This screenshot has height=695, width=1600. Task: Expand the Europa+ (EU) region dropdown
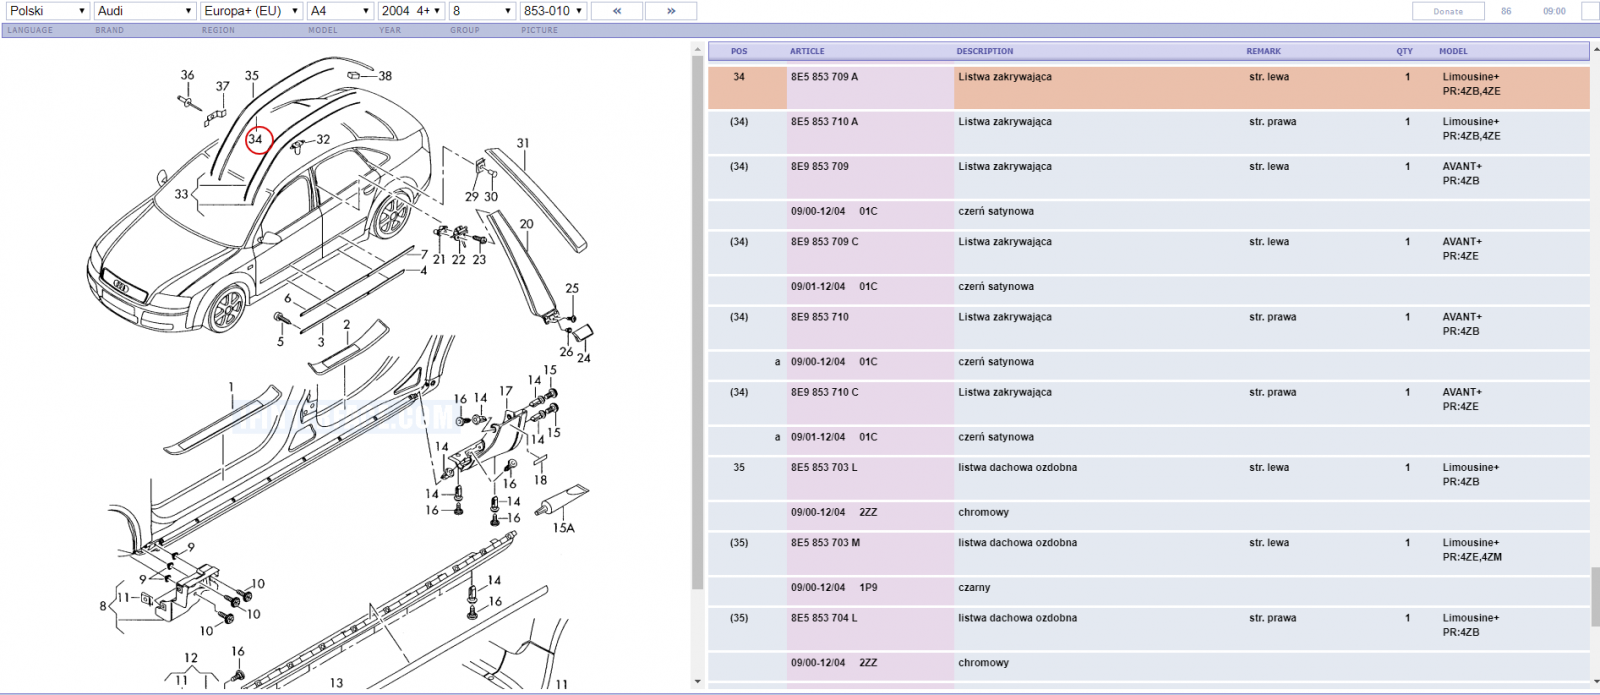251,11
